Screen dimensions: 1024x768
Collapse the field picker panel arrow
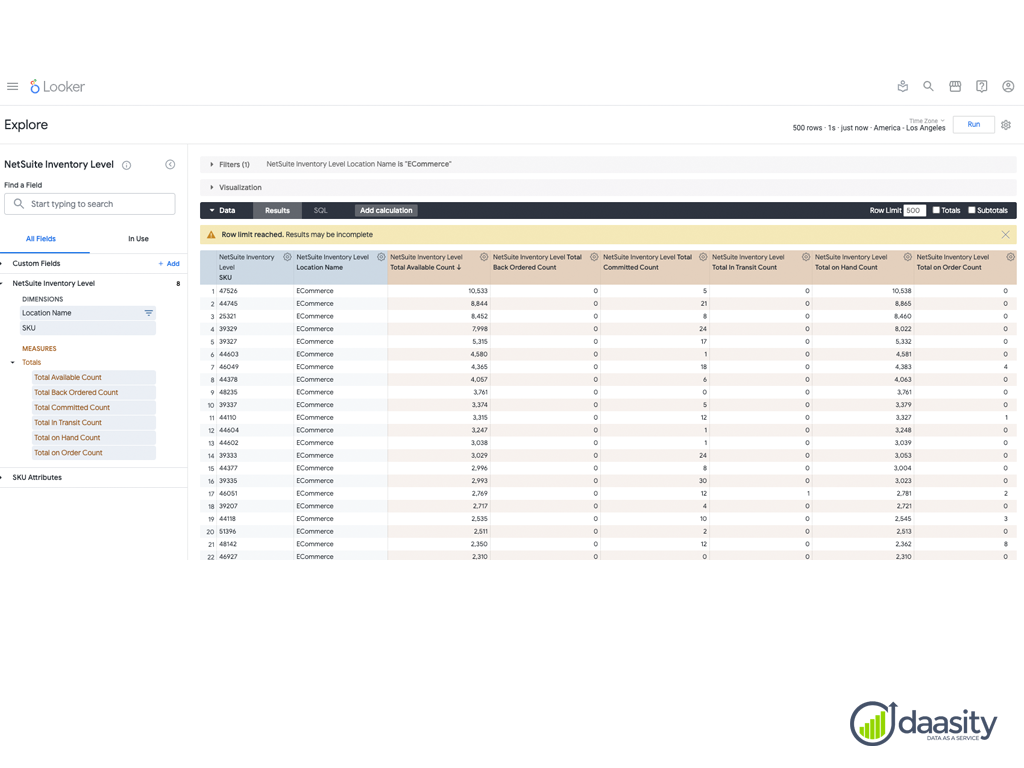click(170, 165)
